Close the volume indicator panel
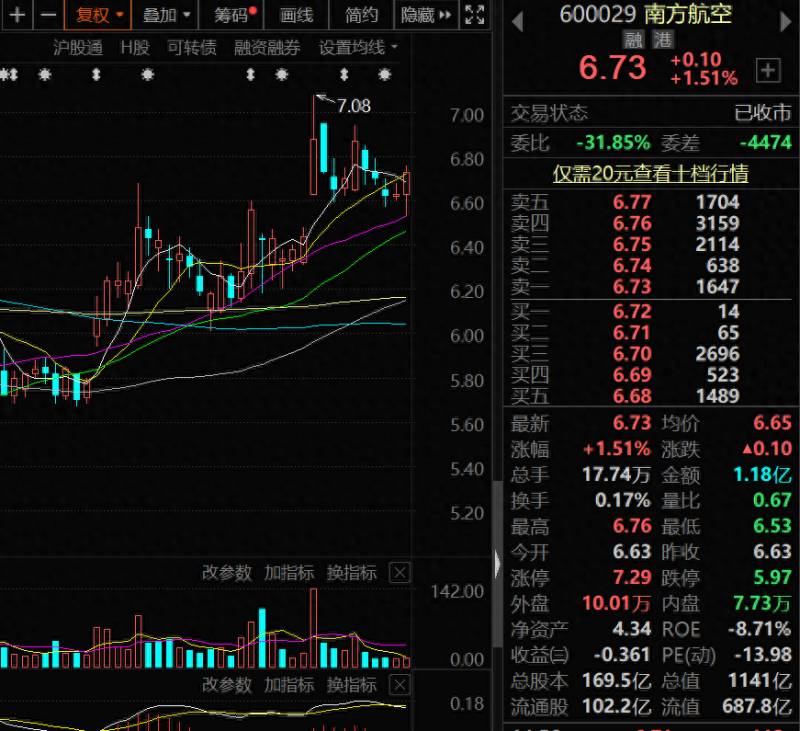Image resolution: width=800 pixels, height=731 pixels. tap(399, 573)
